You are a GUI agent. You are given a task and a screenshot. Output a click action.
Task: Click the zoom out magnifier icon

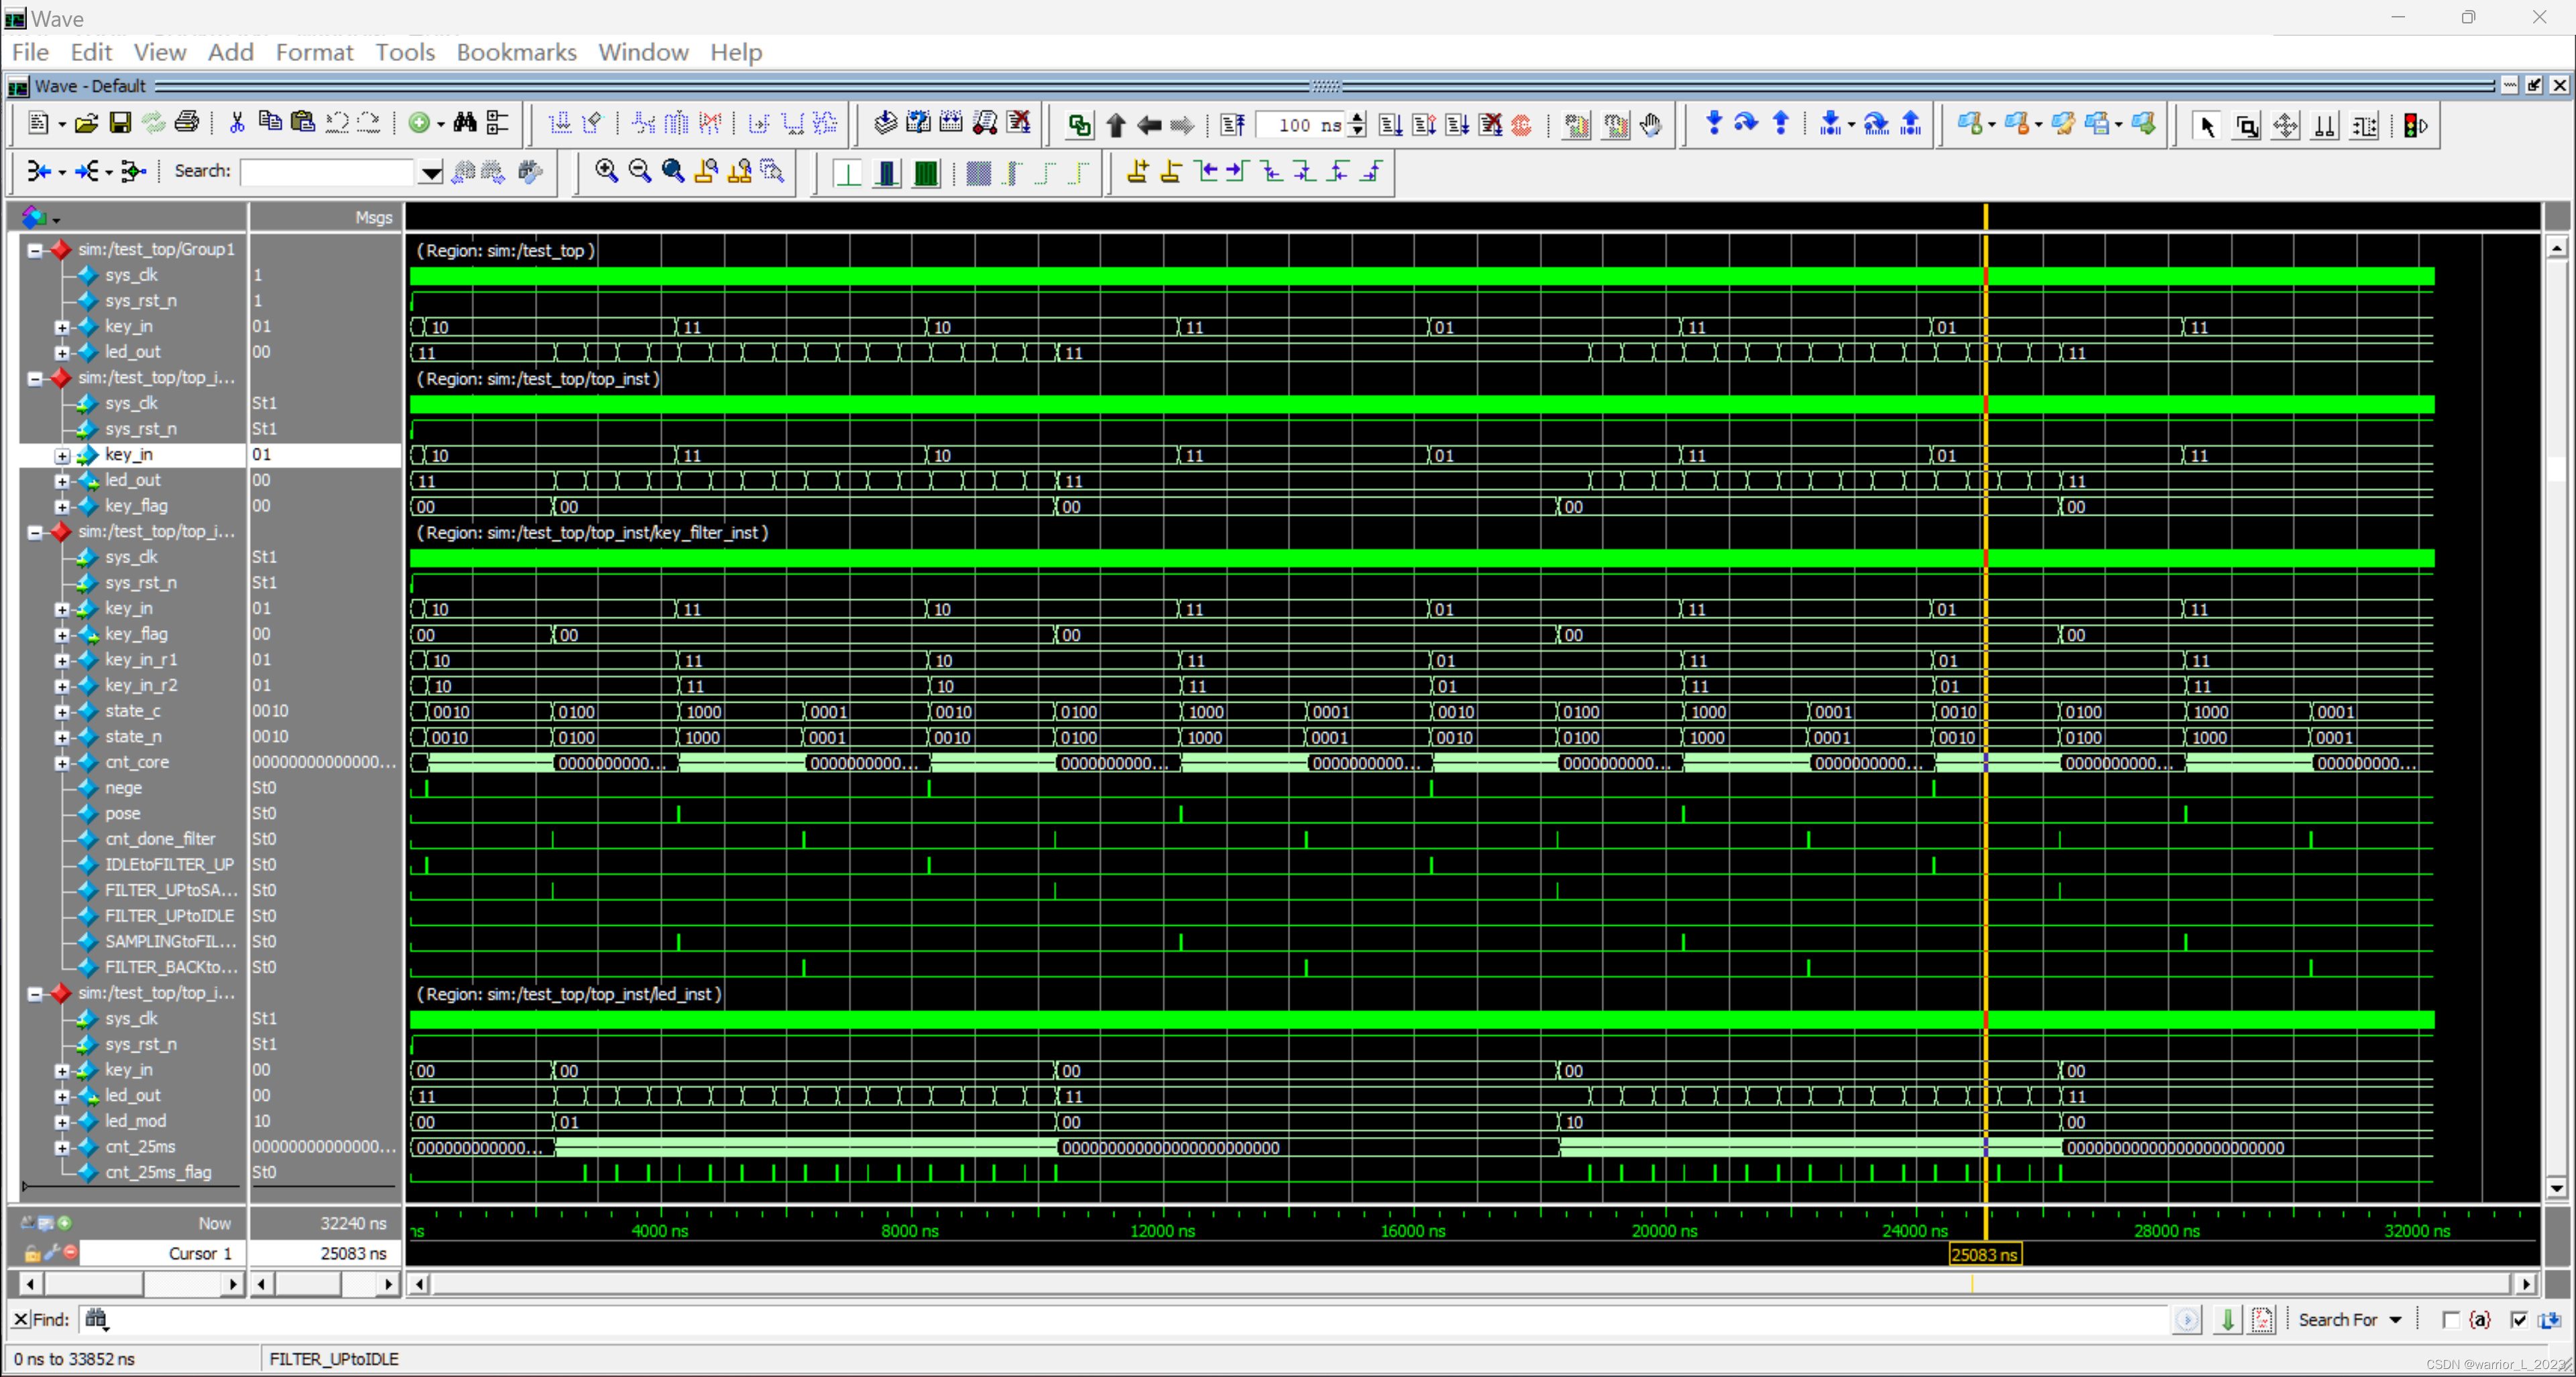click(x=639, y=169)
